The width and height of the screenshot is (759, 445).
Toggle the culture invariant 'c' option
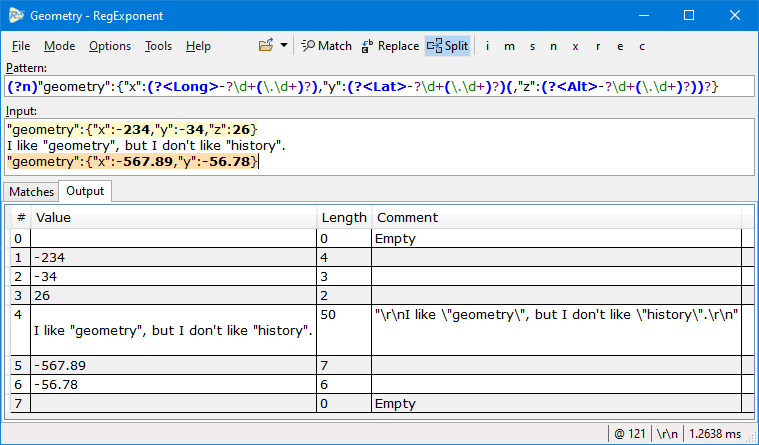point(642,46)
